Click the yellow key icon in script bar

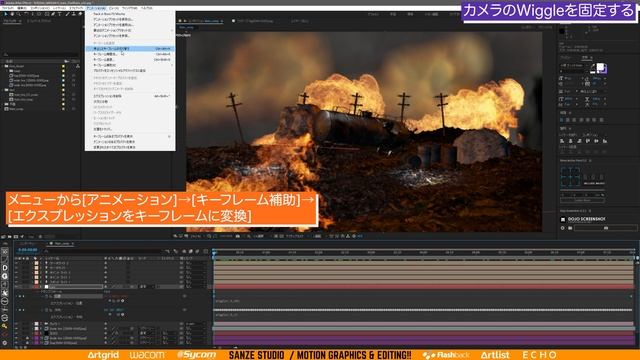(x=4, y=326)
